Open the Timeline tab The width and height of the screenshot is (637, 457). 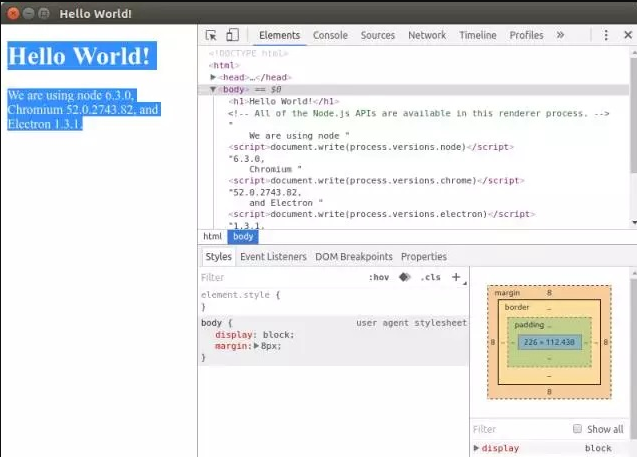[478, 35]
